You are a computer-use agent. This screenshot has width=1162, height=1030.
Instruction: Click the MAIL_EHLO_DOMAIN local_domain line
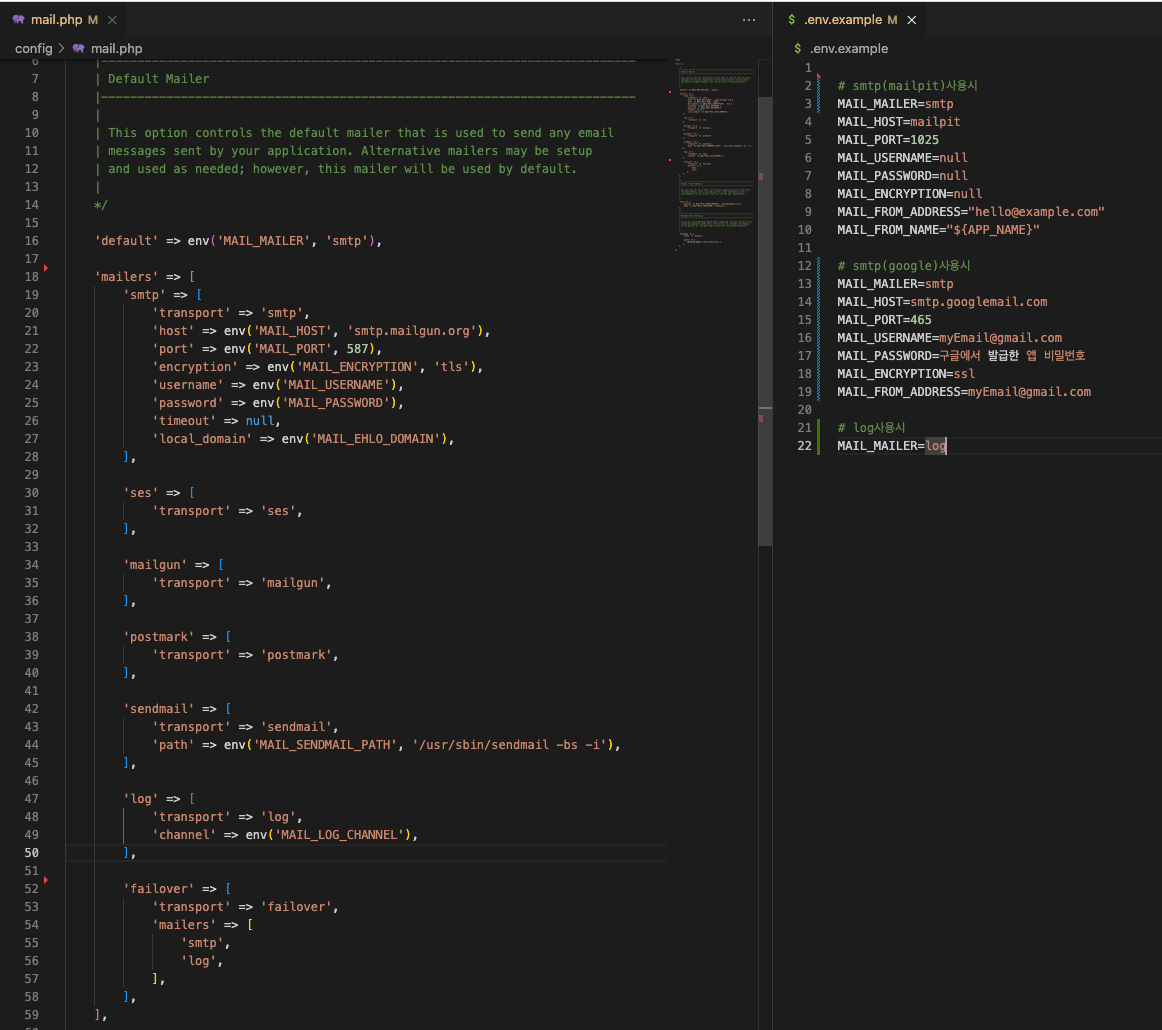(x=303, y=439)
